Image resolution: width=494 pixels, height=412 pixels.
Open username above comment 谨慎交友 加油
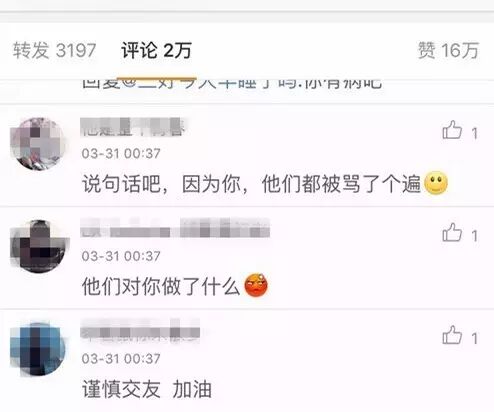tap(140, 331)
